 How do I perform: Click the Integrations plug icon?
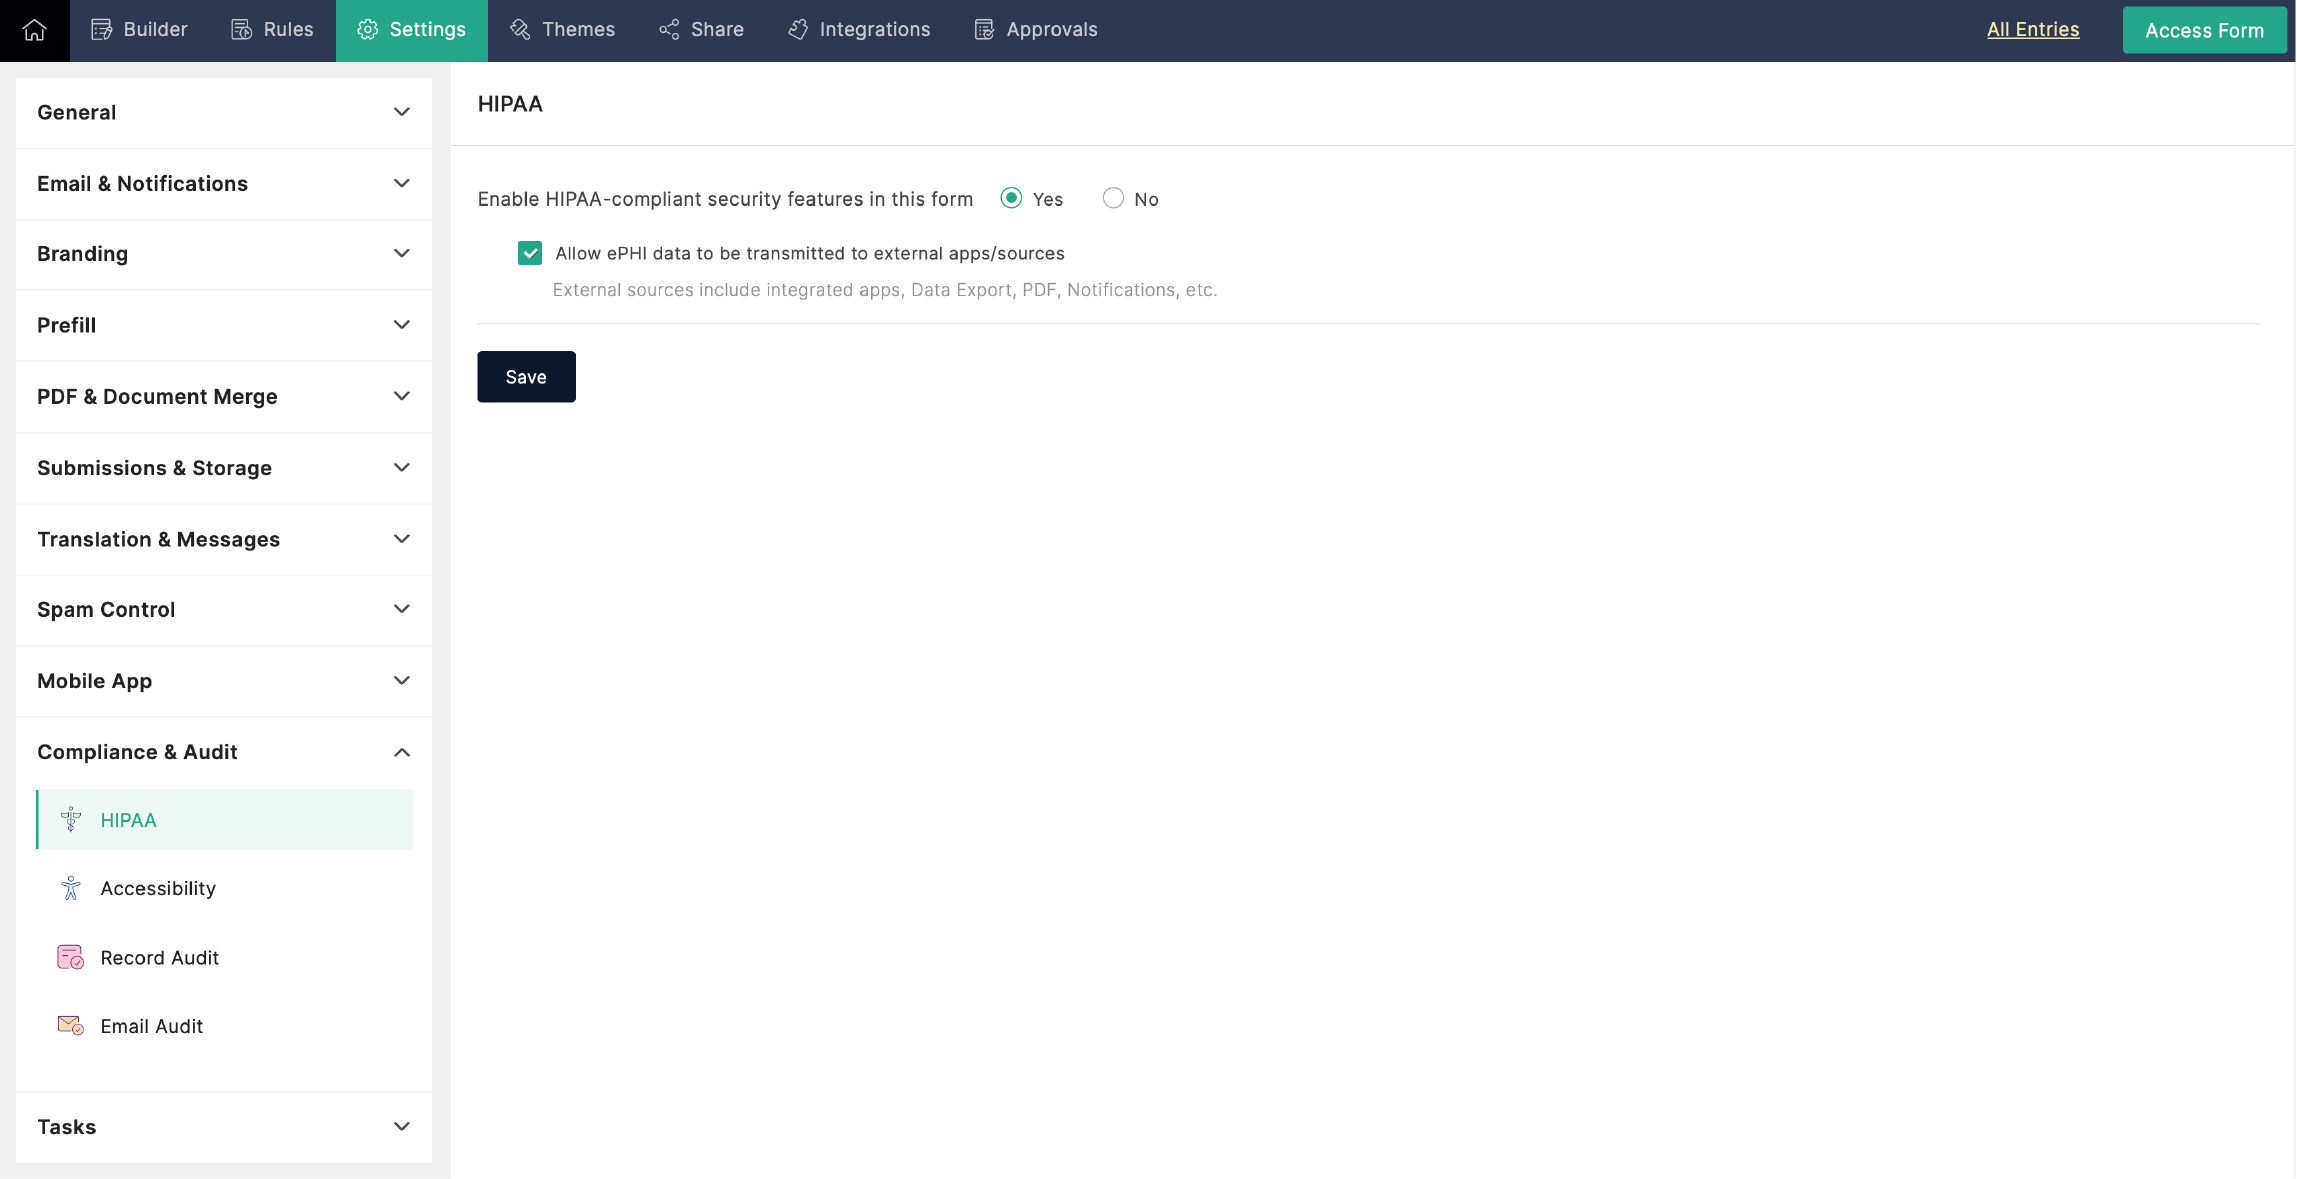tap(798, 30)
